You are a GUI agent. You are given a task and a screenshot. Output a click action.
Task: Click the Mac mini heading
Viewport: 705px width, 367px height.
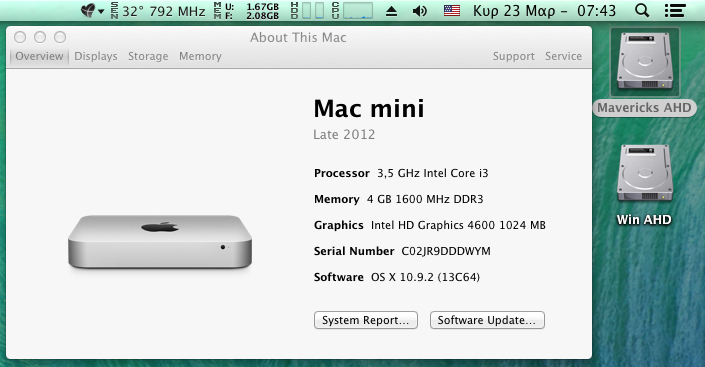tap(369, 108)
